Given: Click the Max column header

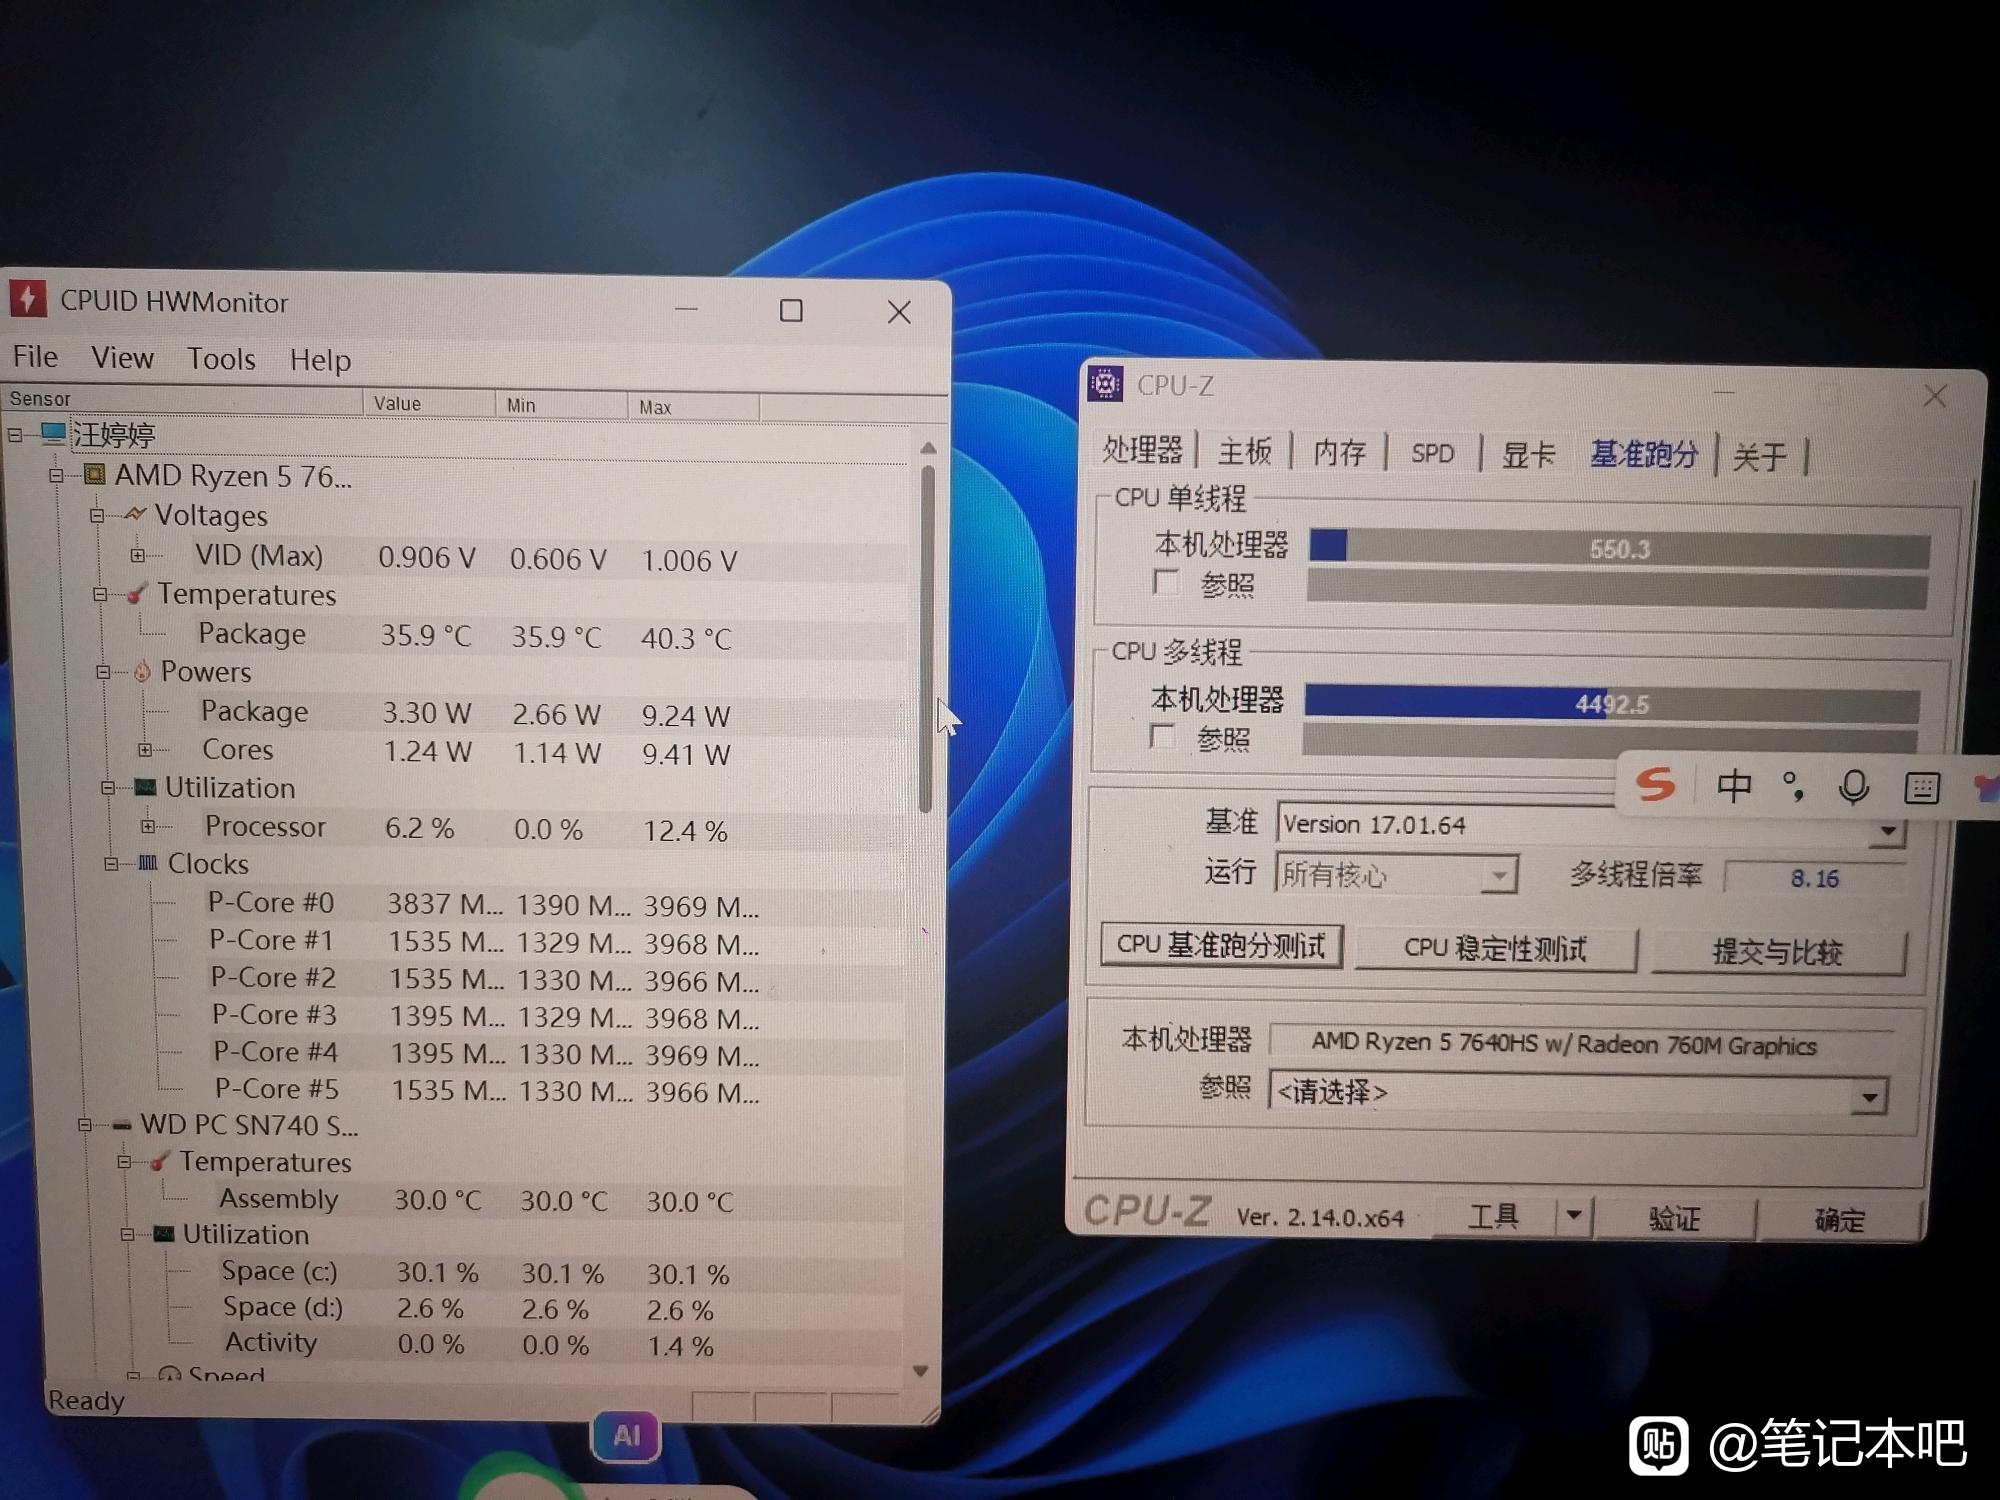Looking at the screenshot, I should (694, 407).
